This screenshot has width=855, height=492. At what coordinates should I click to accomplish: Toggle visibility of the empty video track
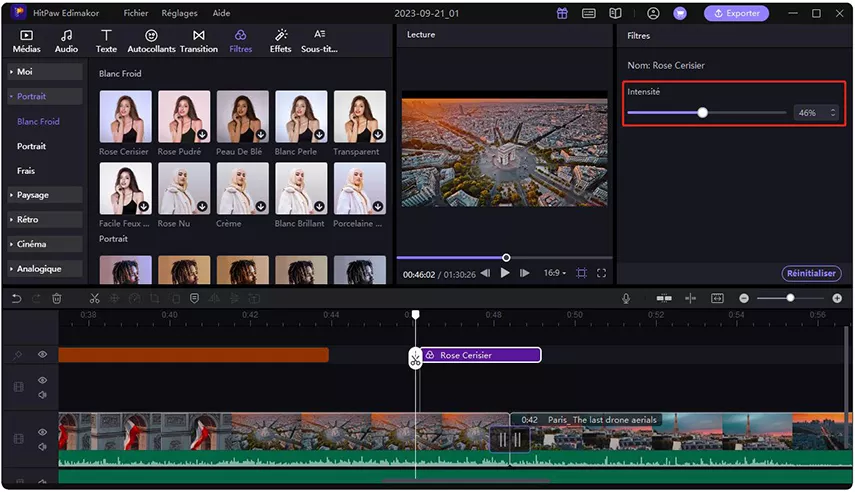tap(42, 380)
